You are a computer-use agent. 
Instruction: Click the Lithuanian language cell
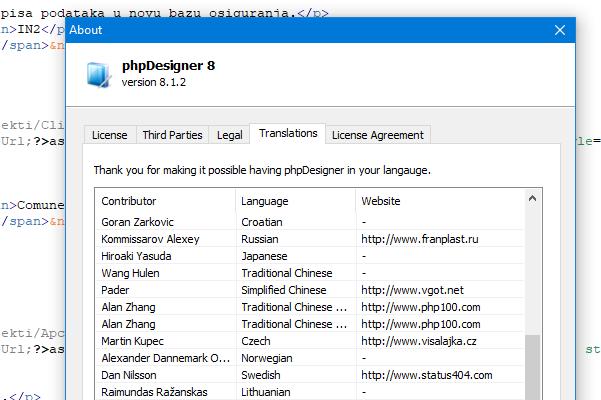click(266, 392)
